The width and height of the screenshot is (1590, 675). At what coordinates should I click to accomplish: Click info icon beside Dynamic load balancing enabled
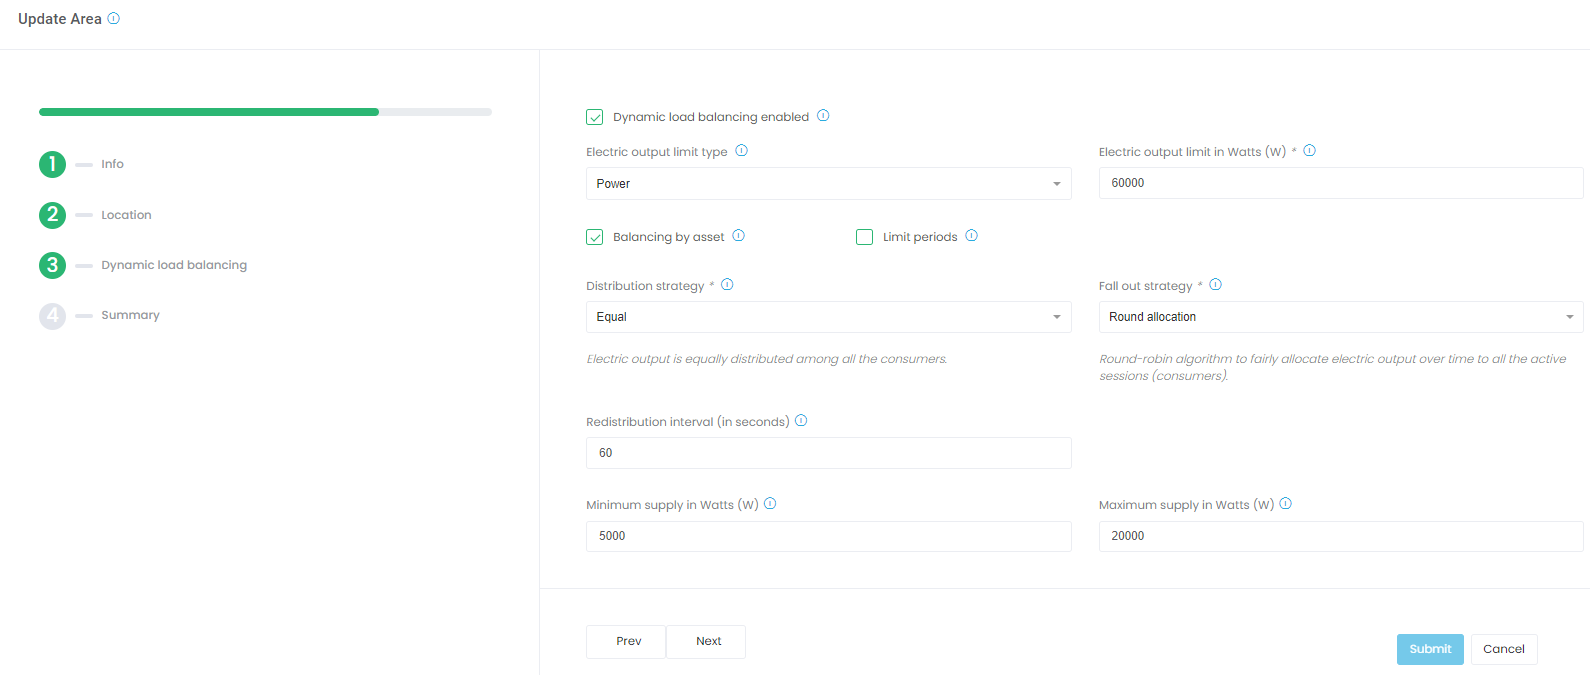(x=823, y=116)
